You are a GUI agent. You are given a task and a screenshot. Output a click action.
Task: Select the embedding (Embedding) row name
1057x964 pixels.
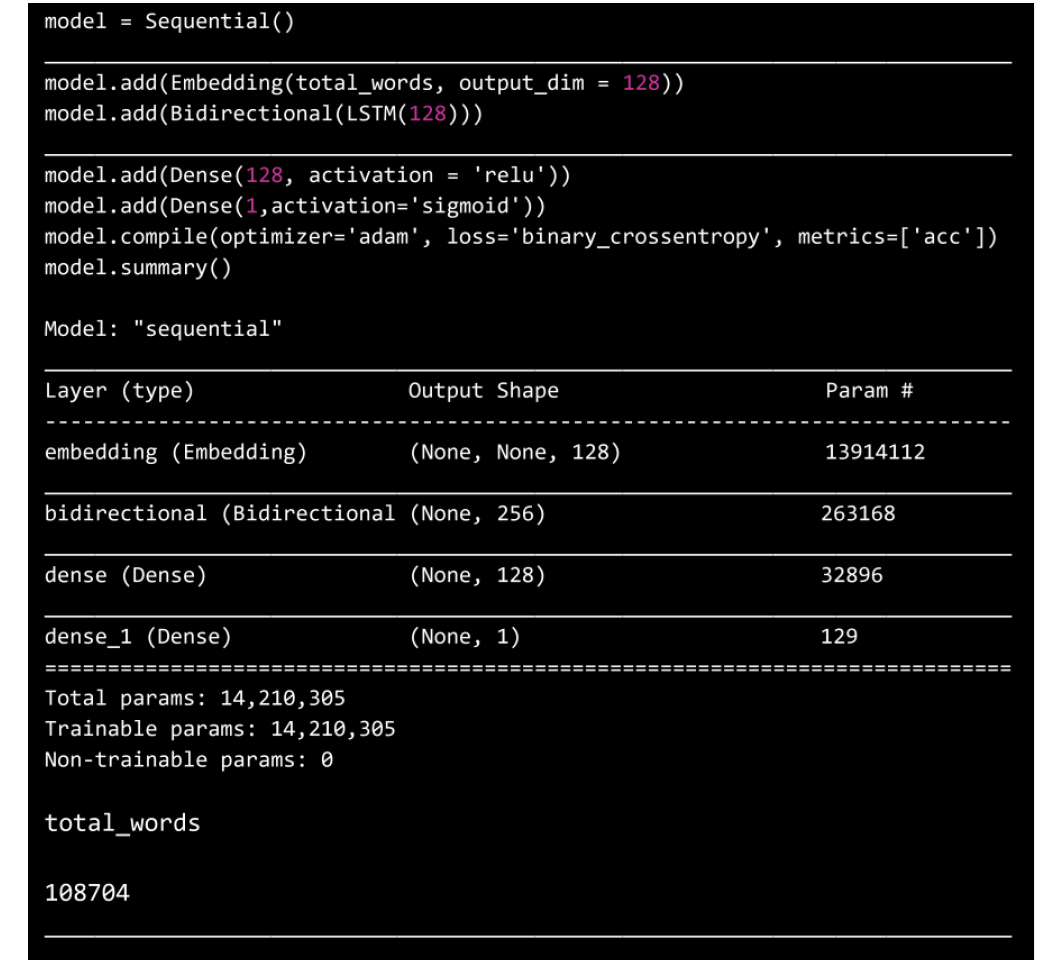click(175, 452)
